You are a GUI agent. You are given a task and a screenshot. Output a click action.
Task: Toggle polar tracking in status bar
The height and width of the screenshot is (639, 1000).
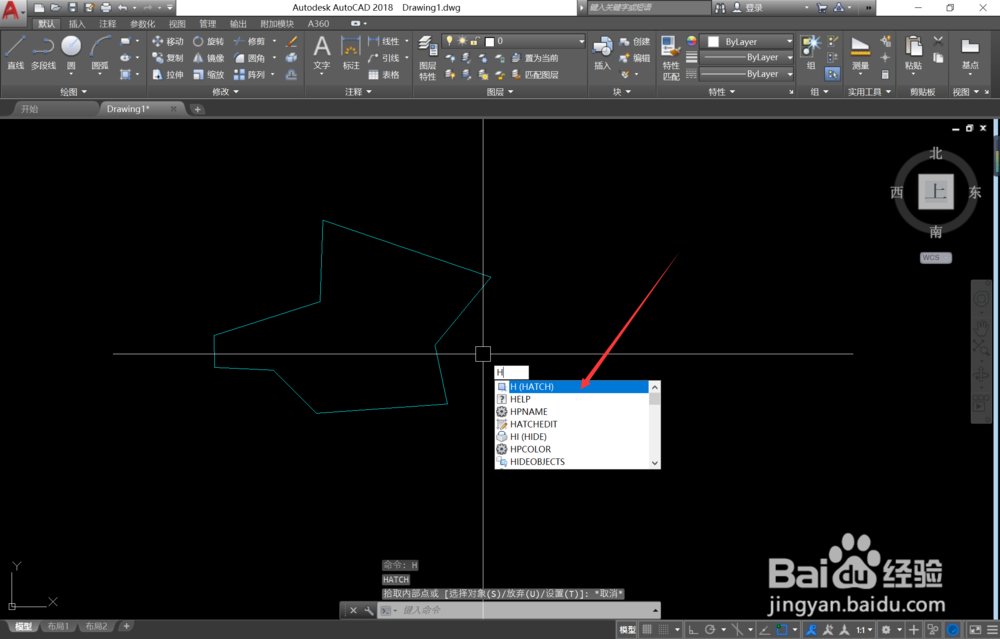710,629
